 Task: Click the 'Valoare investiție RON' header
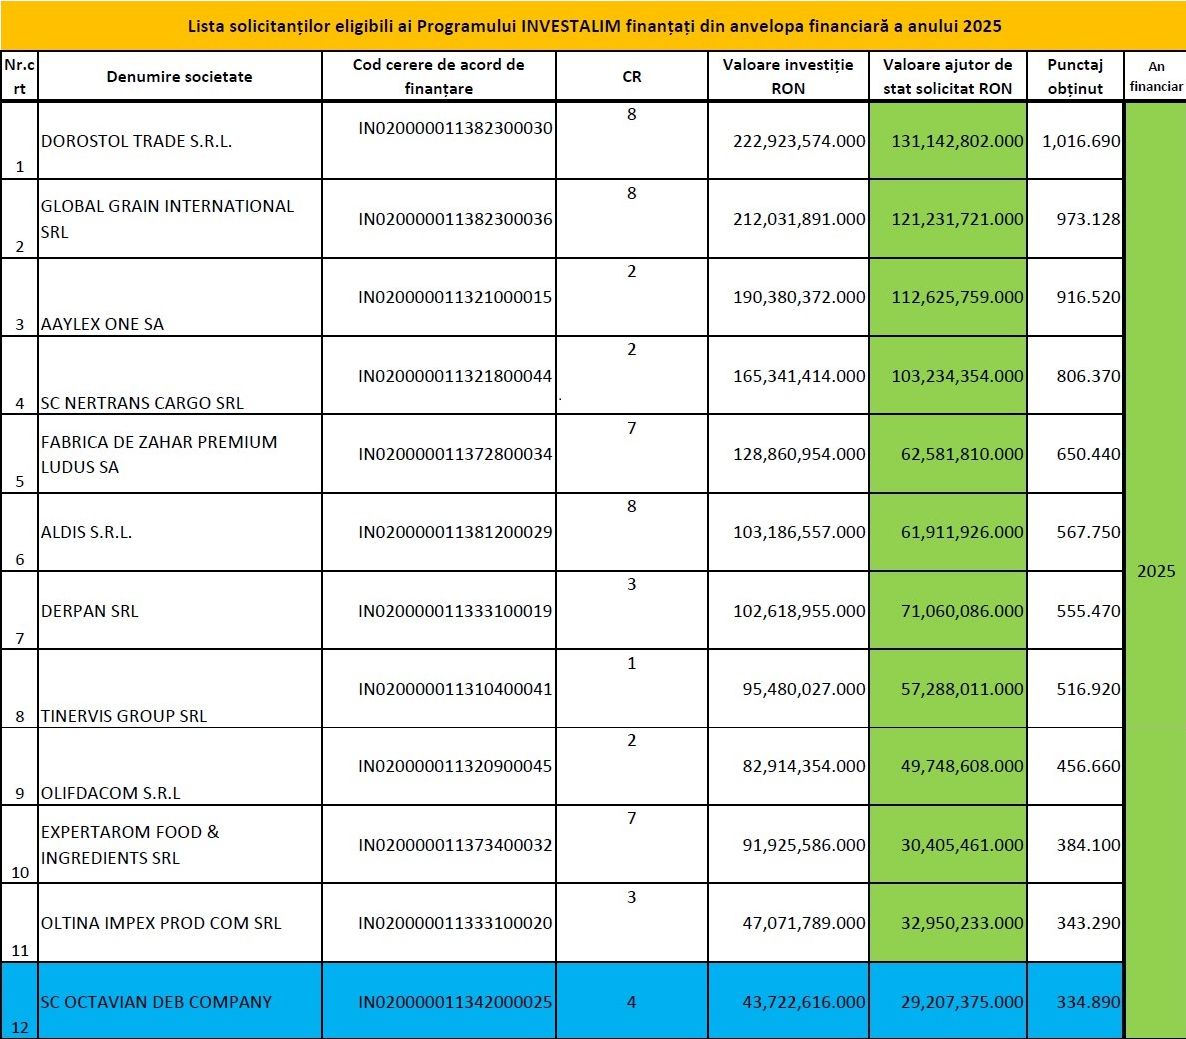click(x=788, y=77)
